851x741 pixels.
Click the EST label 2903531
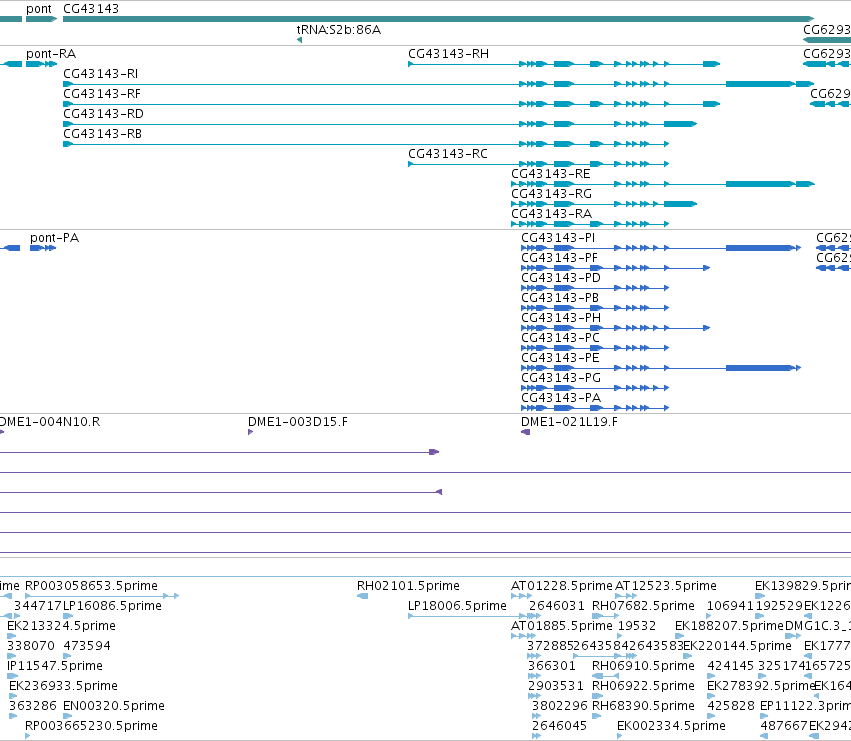click(556, 686)
